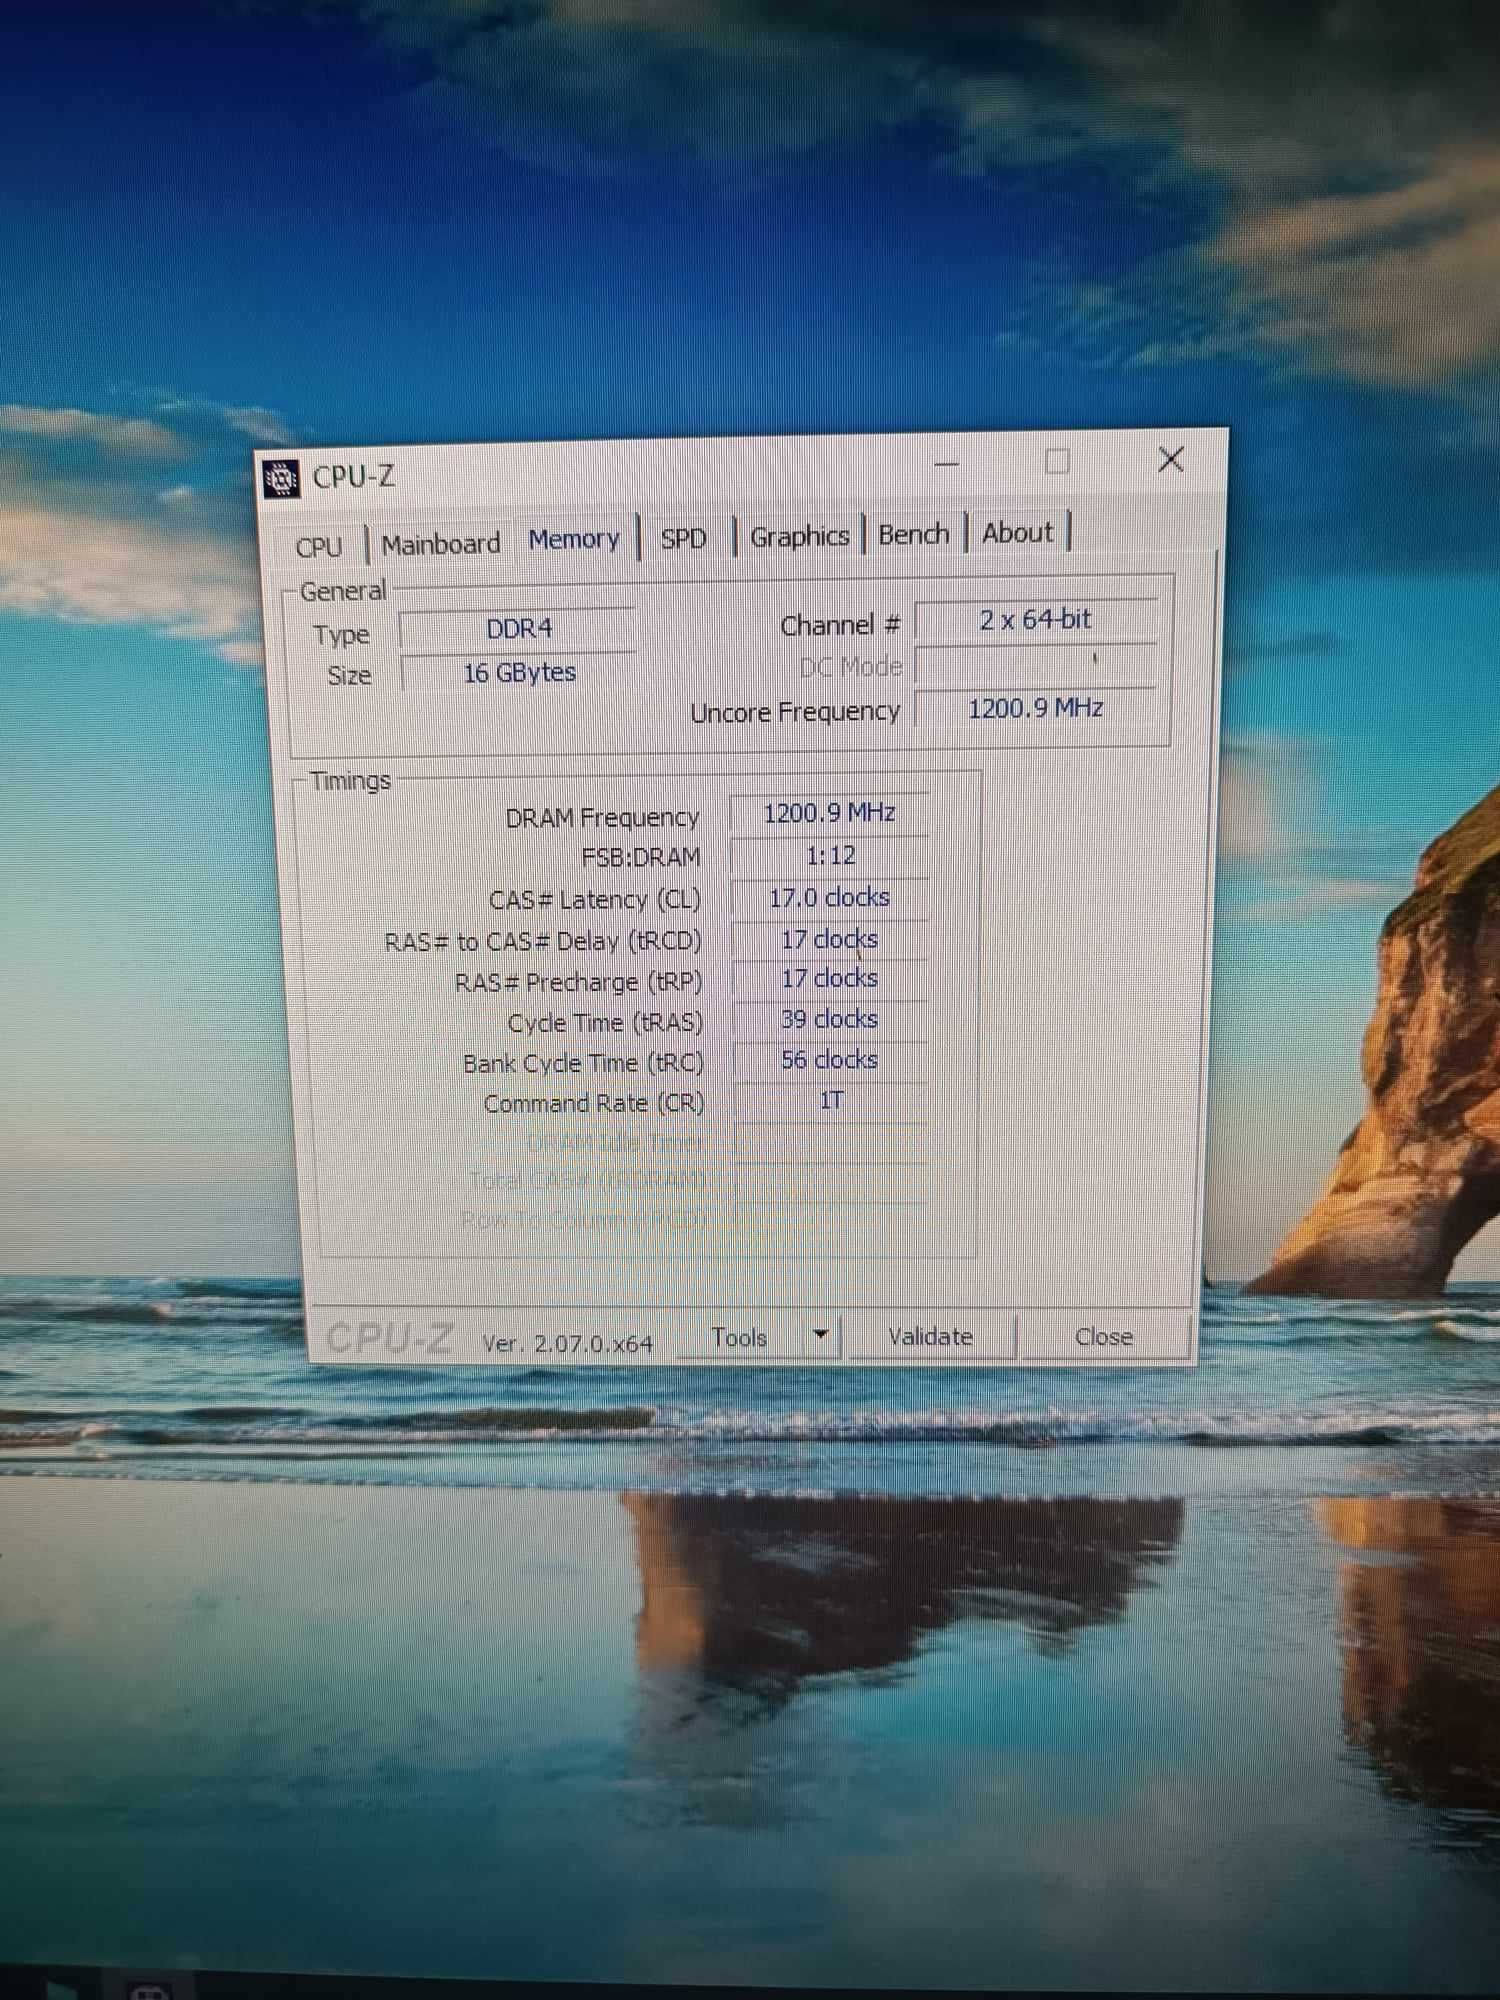Click the Cycle Time (tRAS) label
The height and width of the screenshot is (2000, 1500).
coord(605,1023)
